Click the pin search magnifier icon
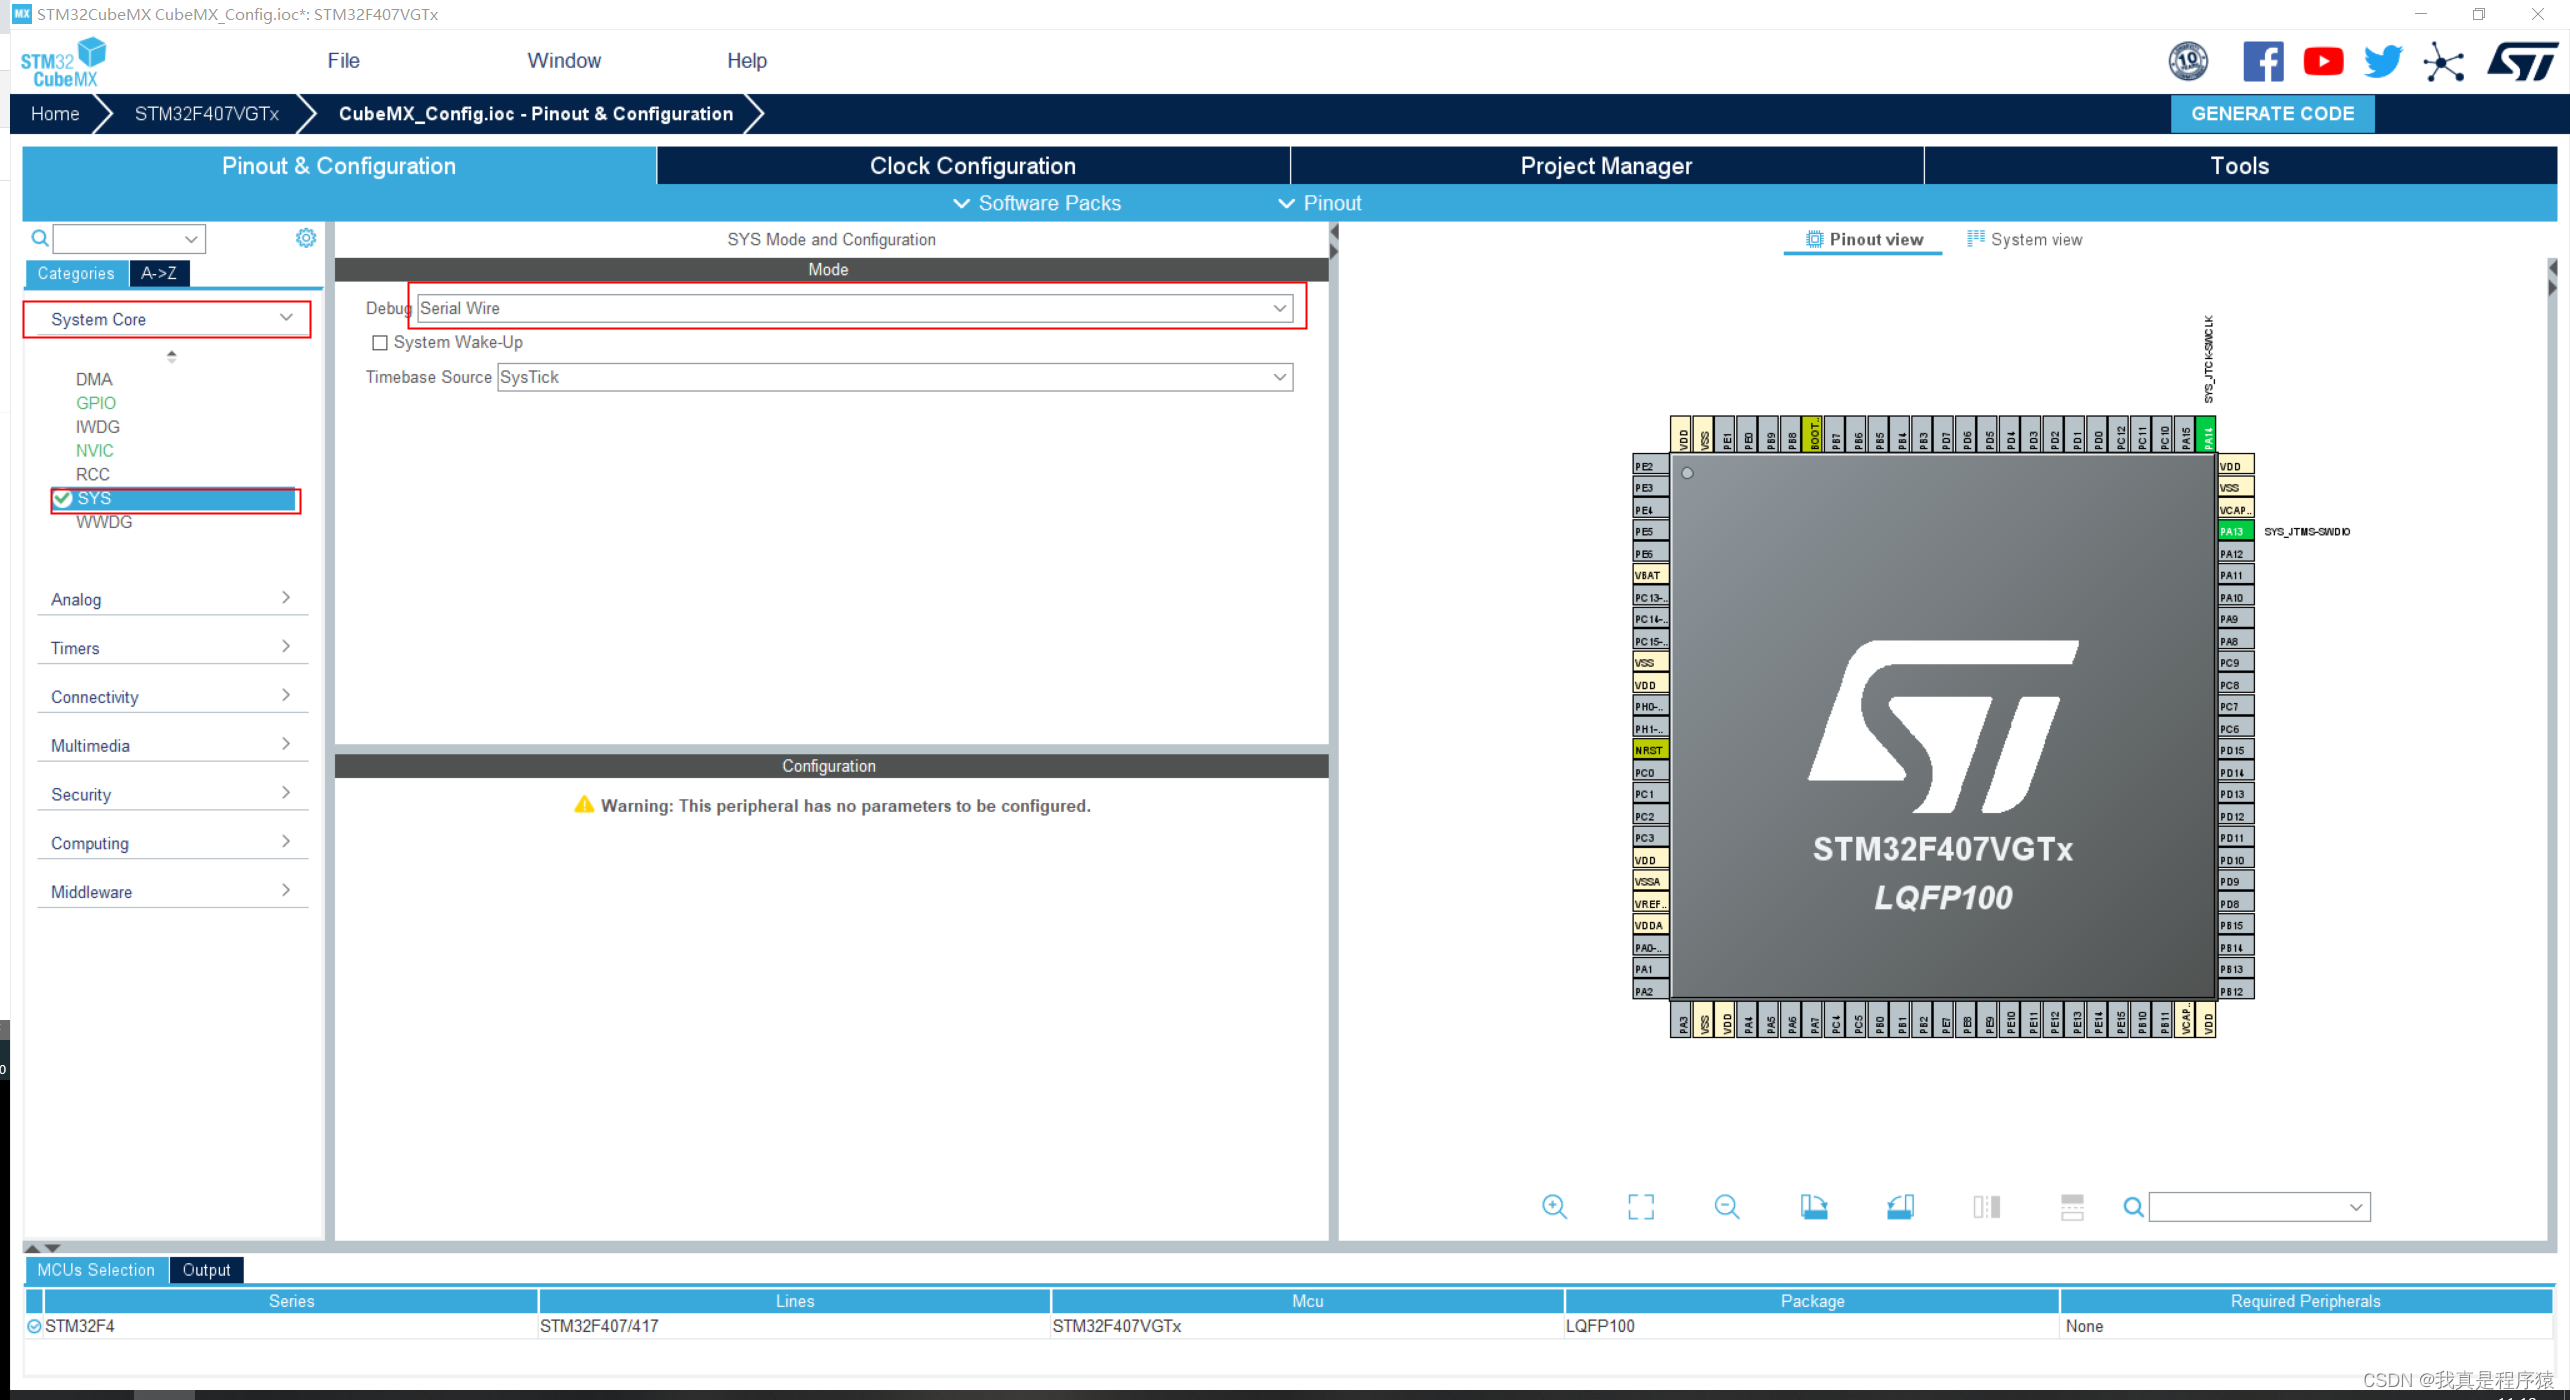Viewport: 2570px width, 1400px height. tap(2133, 1208)
